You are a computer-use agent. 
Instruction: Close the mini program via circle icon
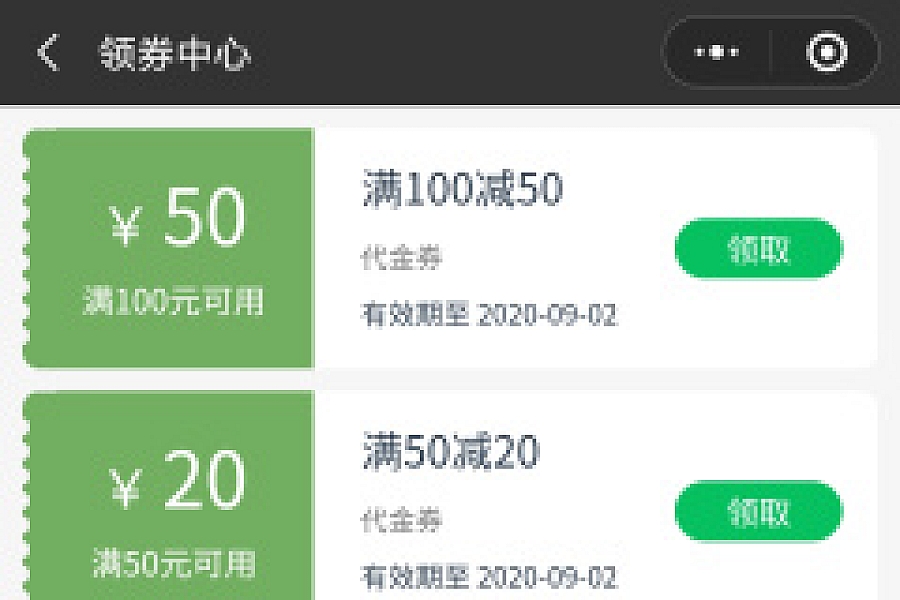[x=827, y=52]
